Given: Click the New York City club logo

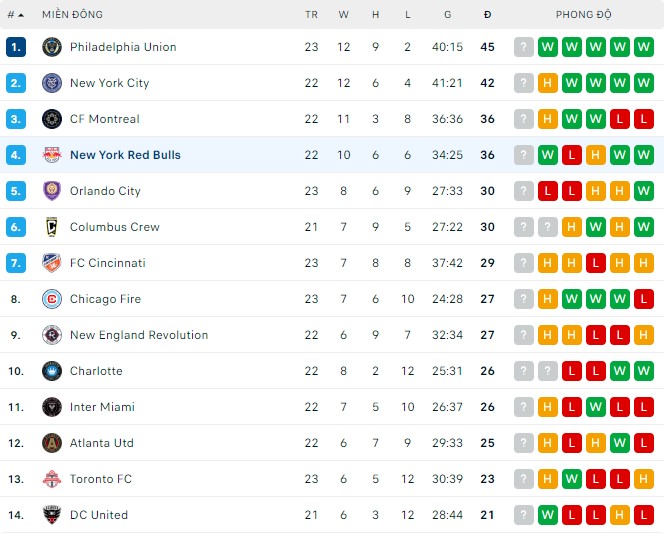Looking at the screenshot, I should [x=52, y=83].
